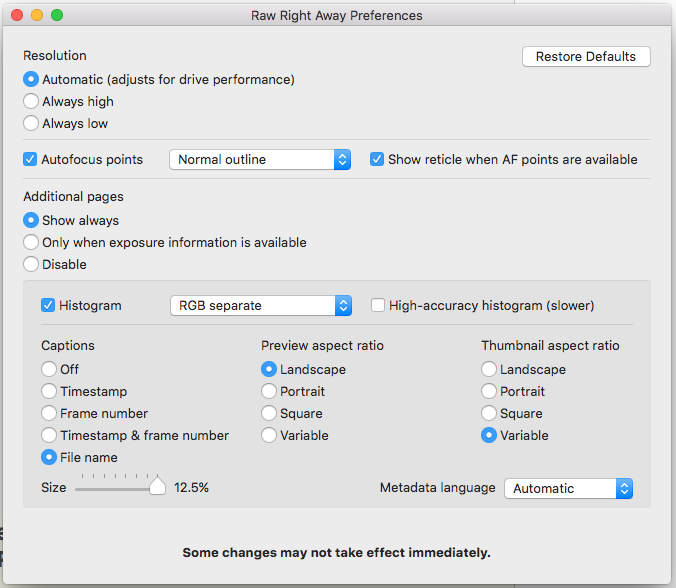Select Frame number caption option
Screen dimensions: 676x588
coord(49,413)
